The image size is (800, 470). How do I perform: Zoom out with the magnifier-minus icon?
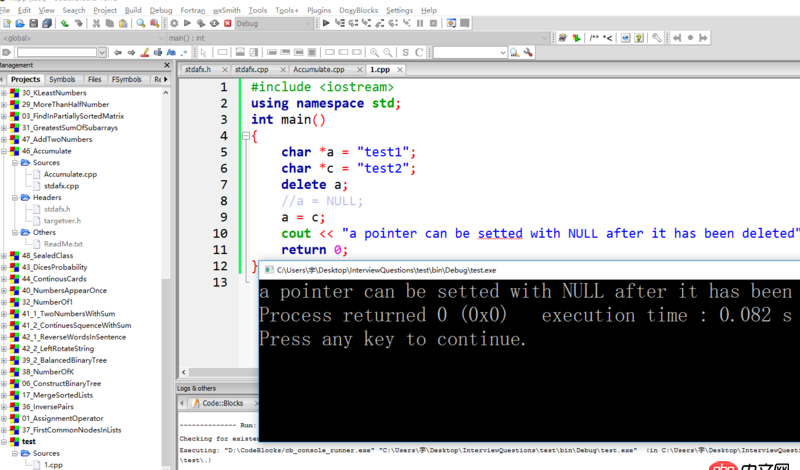[x=388, y=53]
